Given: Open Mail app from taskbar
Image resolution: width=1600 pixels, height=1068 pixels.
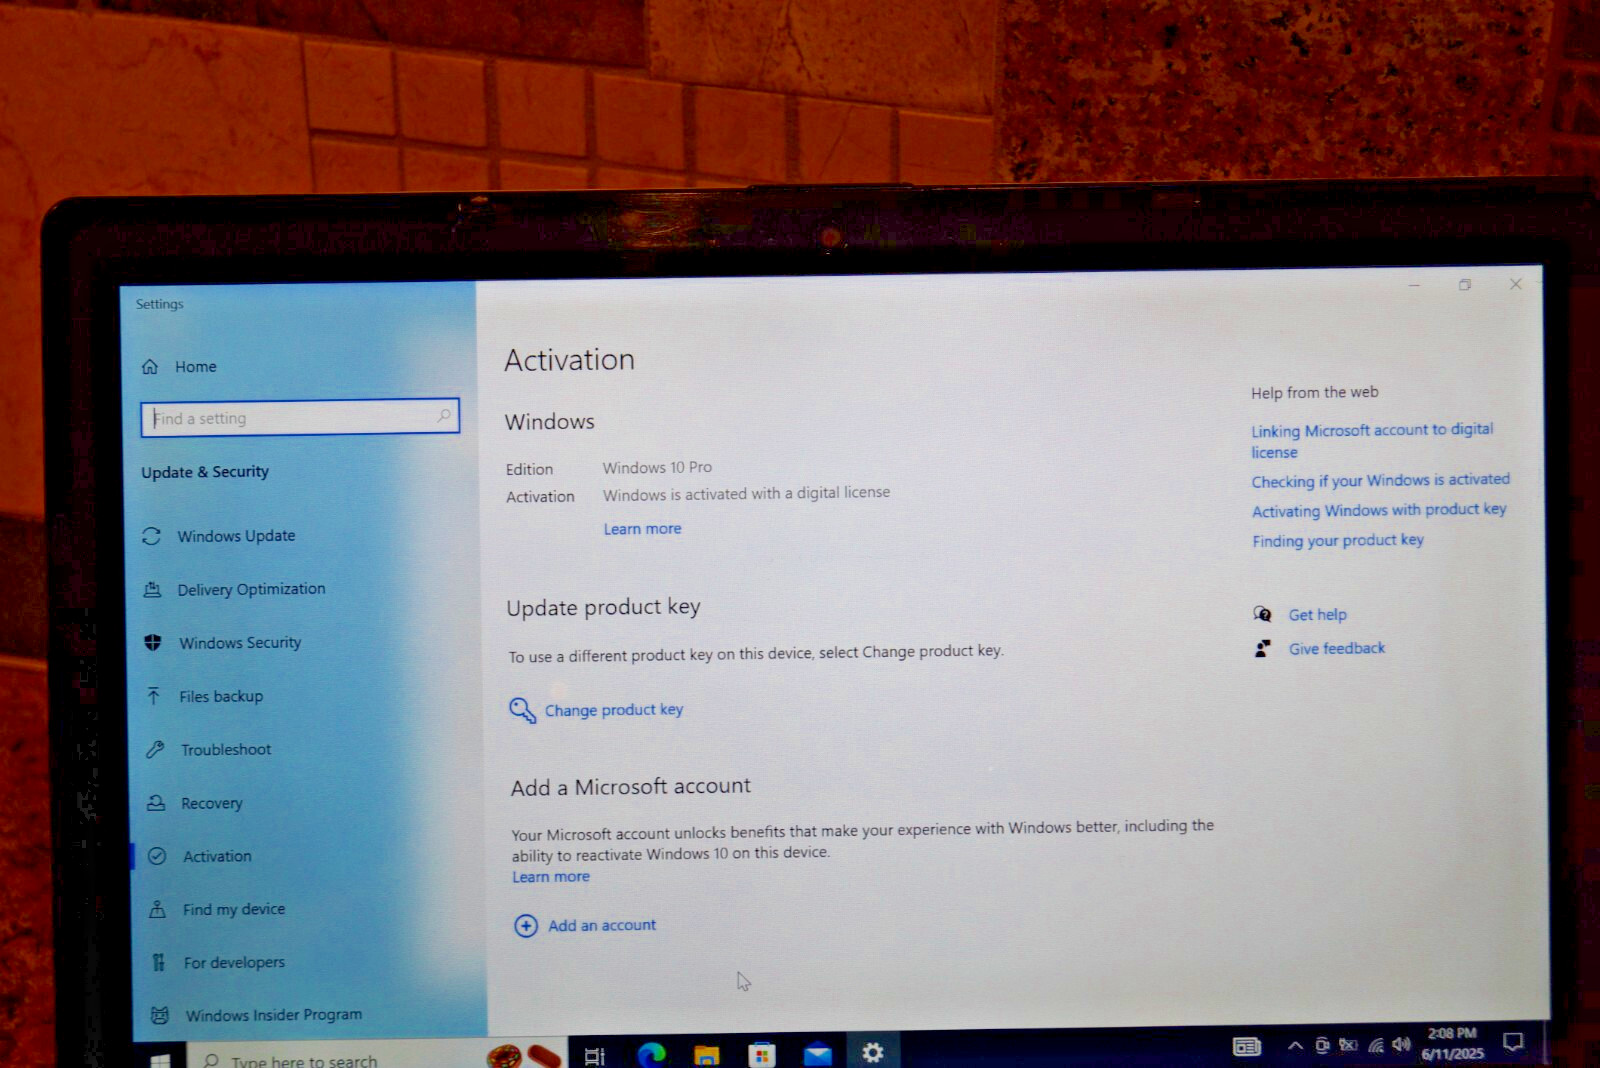Looking at the screenshot, I should coord(818,1053).
